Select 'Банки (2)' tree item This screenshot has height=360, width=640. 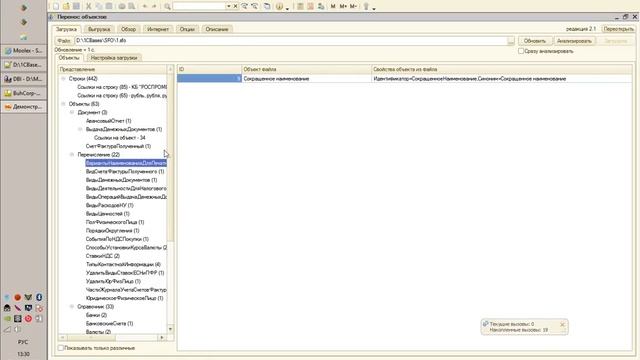point(96,315)
